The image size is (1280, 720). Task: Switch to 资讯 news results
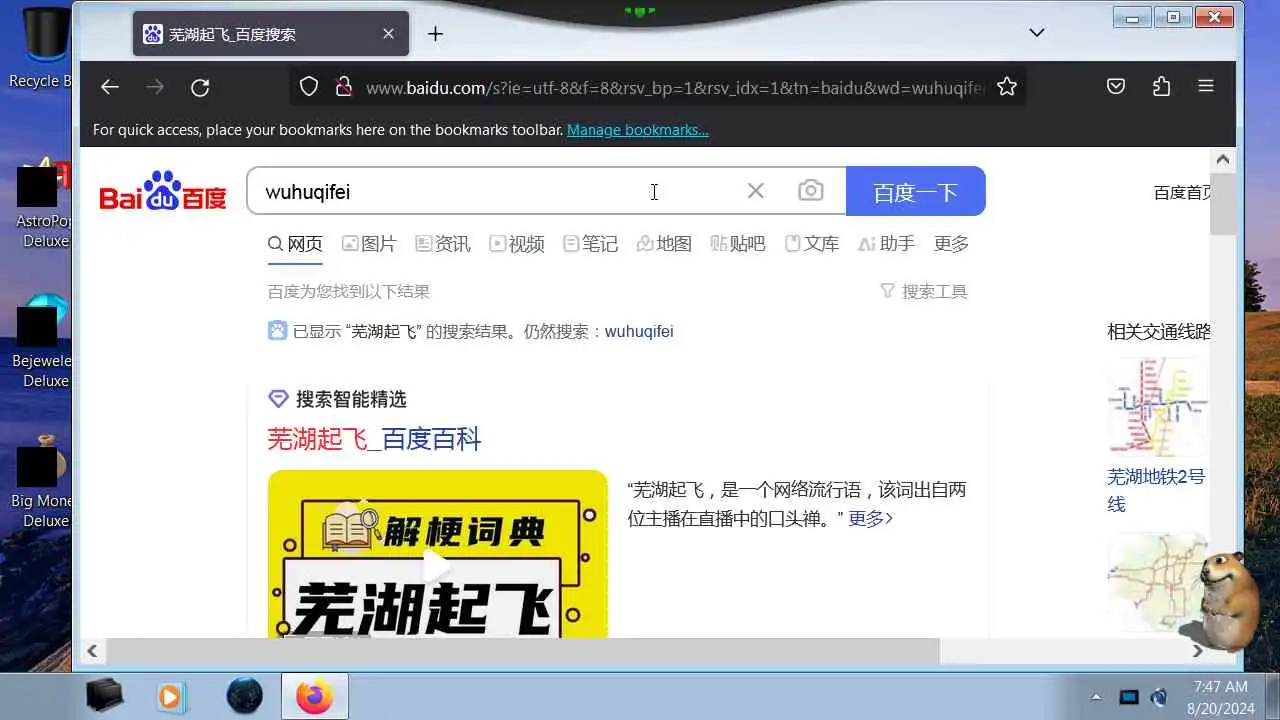(443, 244)
